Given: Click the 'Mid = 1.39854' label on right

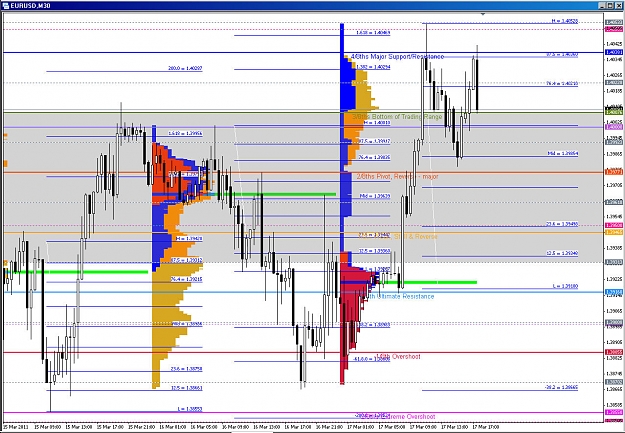Looking at the screenshot, I should click(563, 153).
